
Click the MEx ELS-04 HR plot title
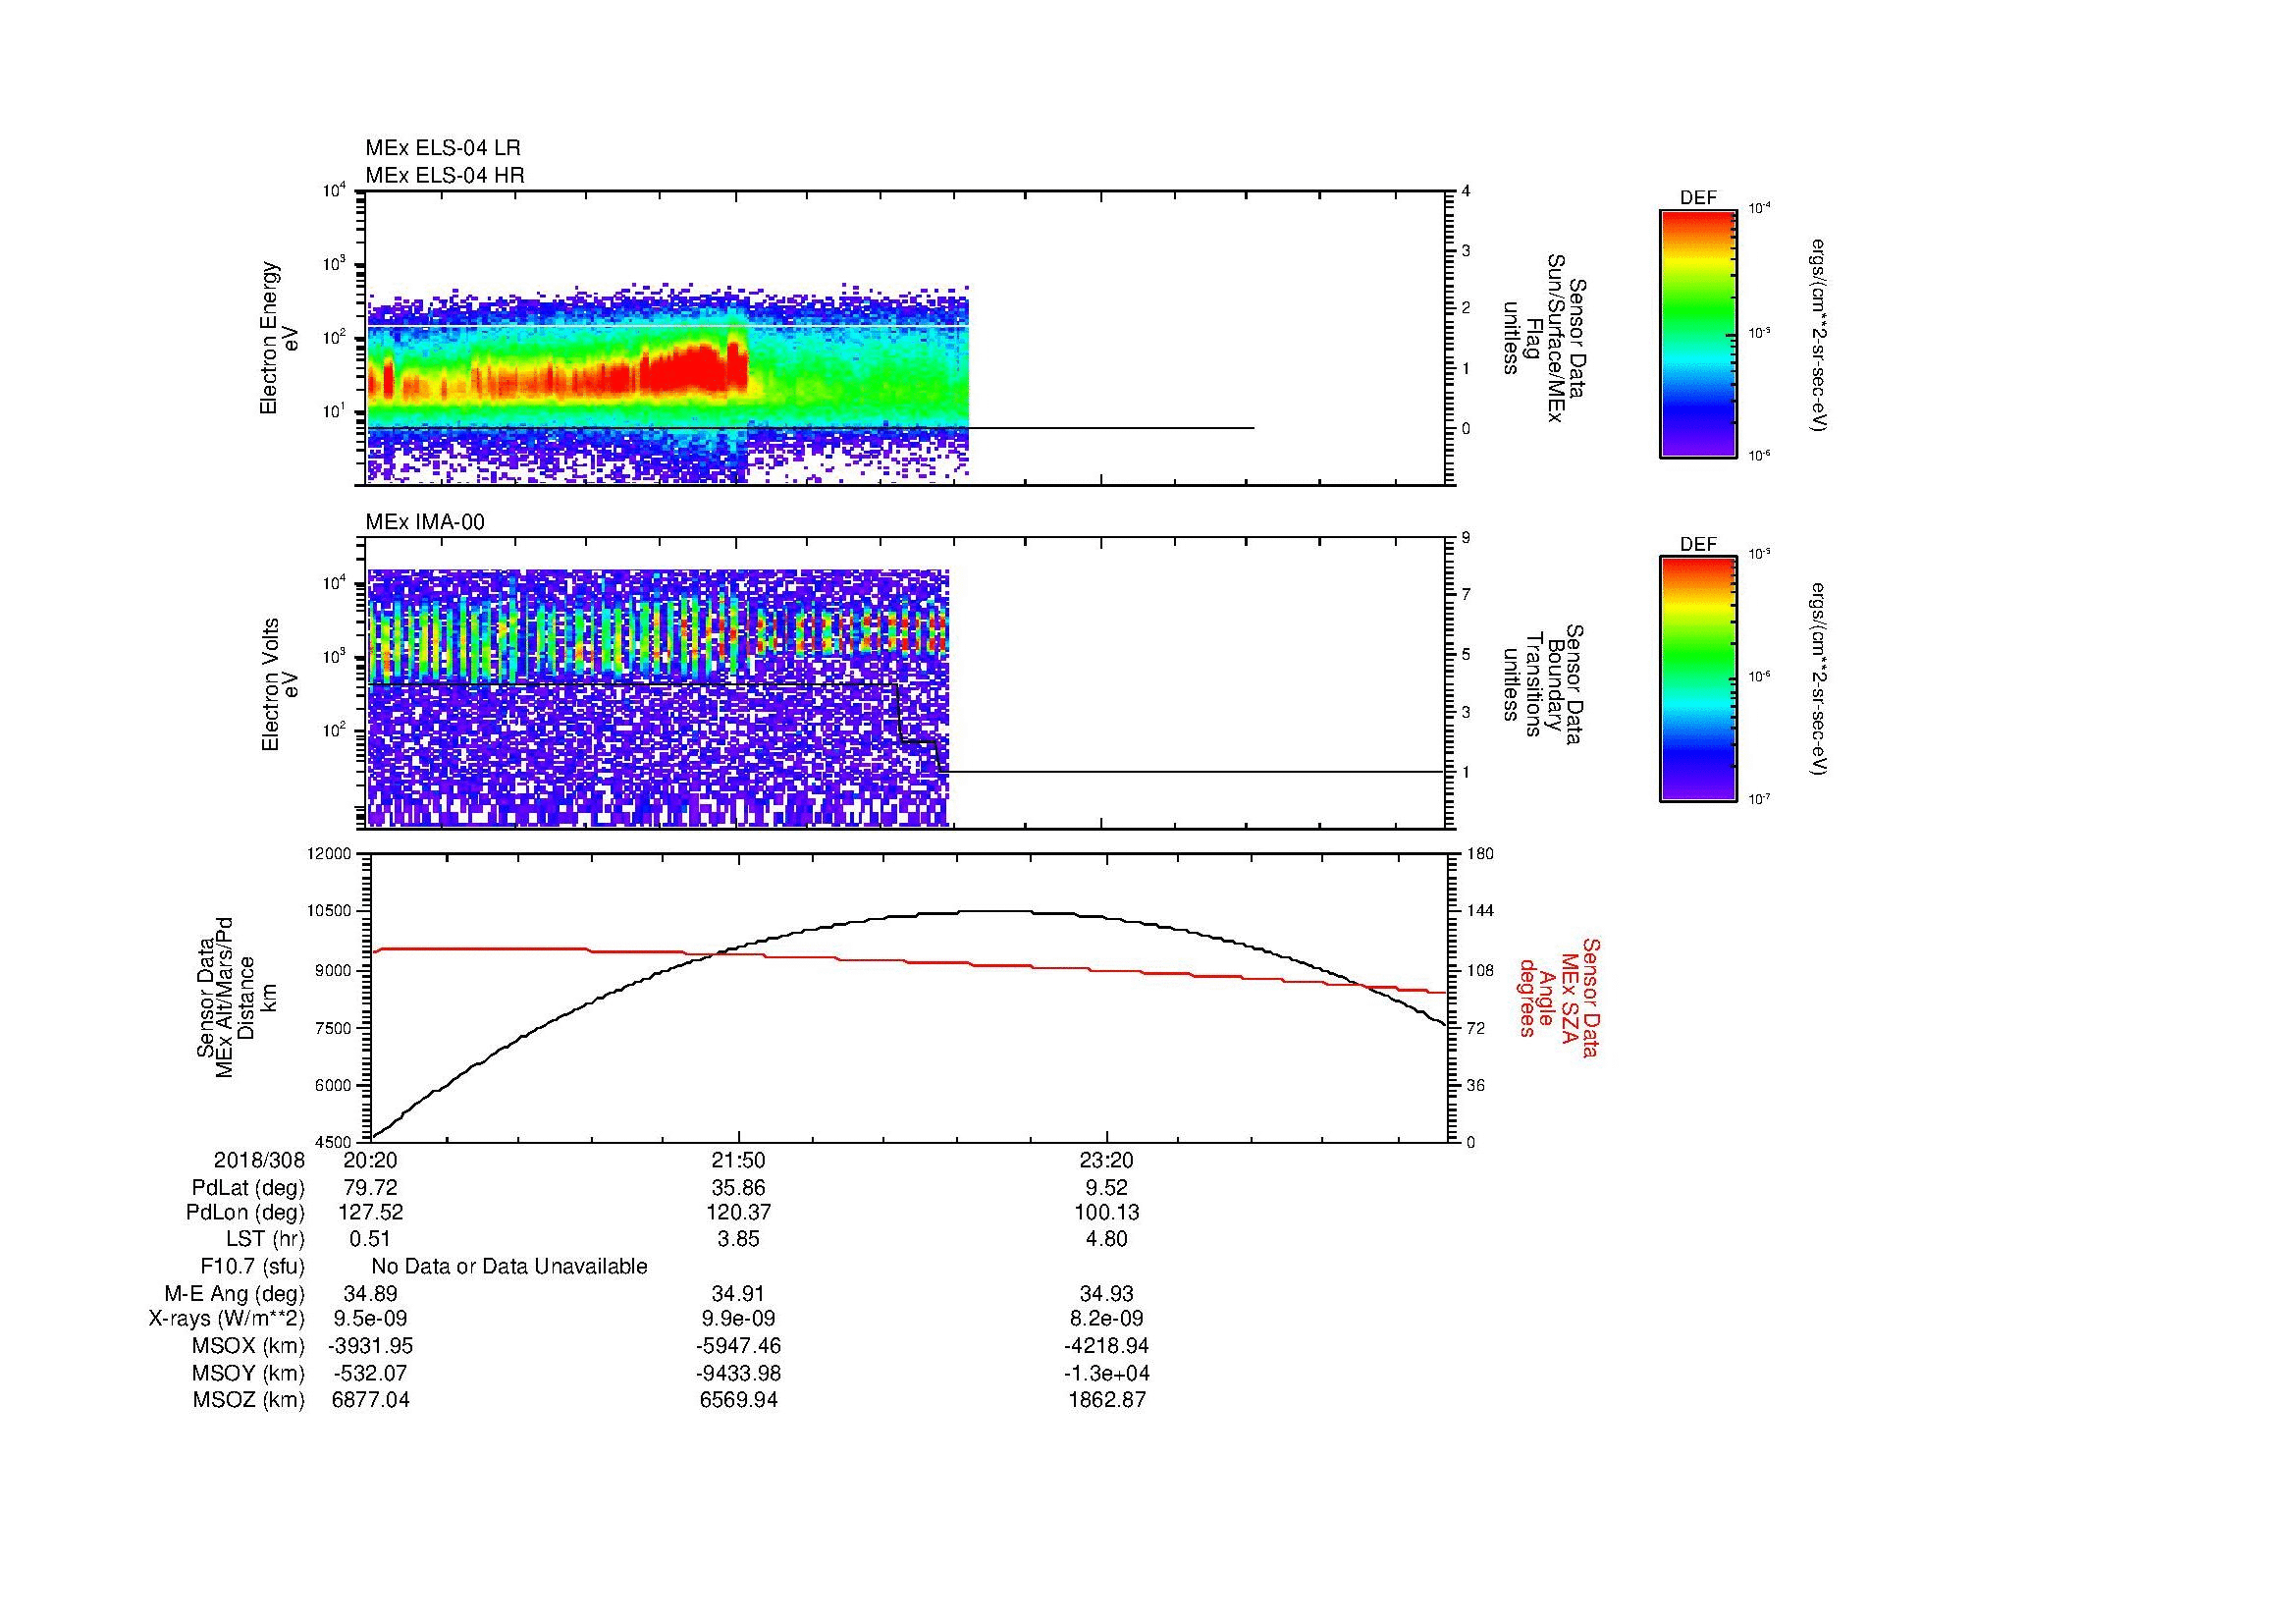[x=445, y=176]
